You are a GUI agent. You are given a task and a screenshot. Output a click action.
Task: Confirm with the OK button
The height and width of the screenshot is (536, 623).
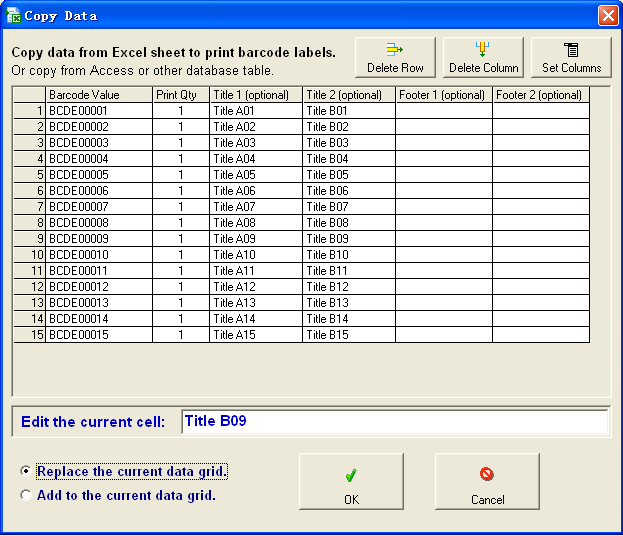tap(351, 481)
